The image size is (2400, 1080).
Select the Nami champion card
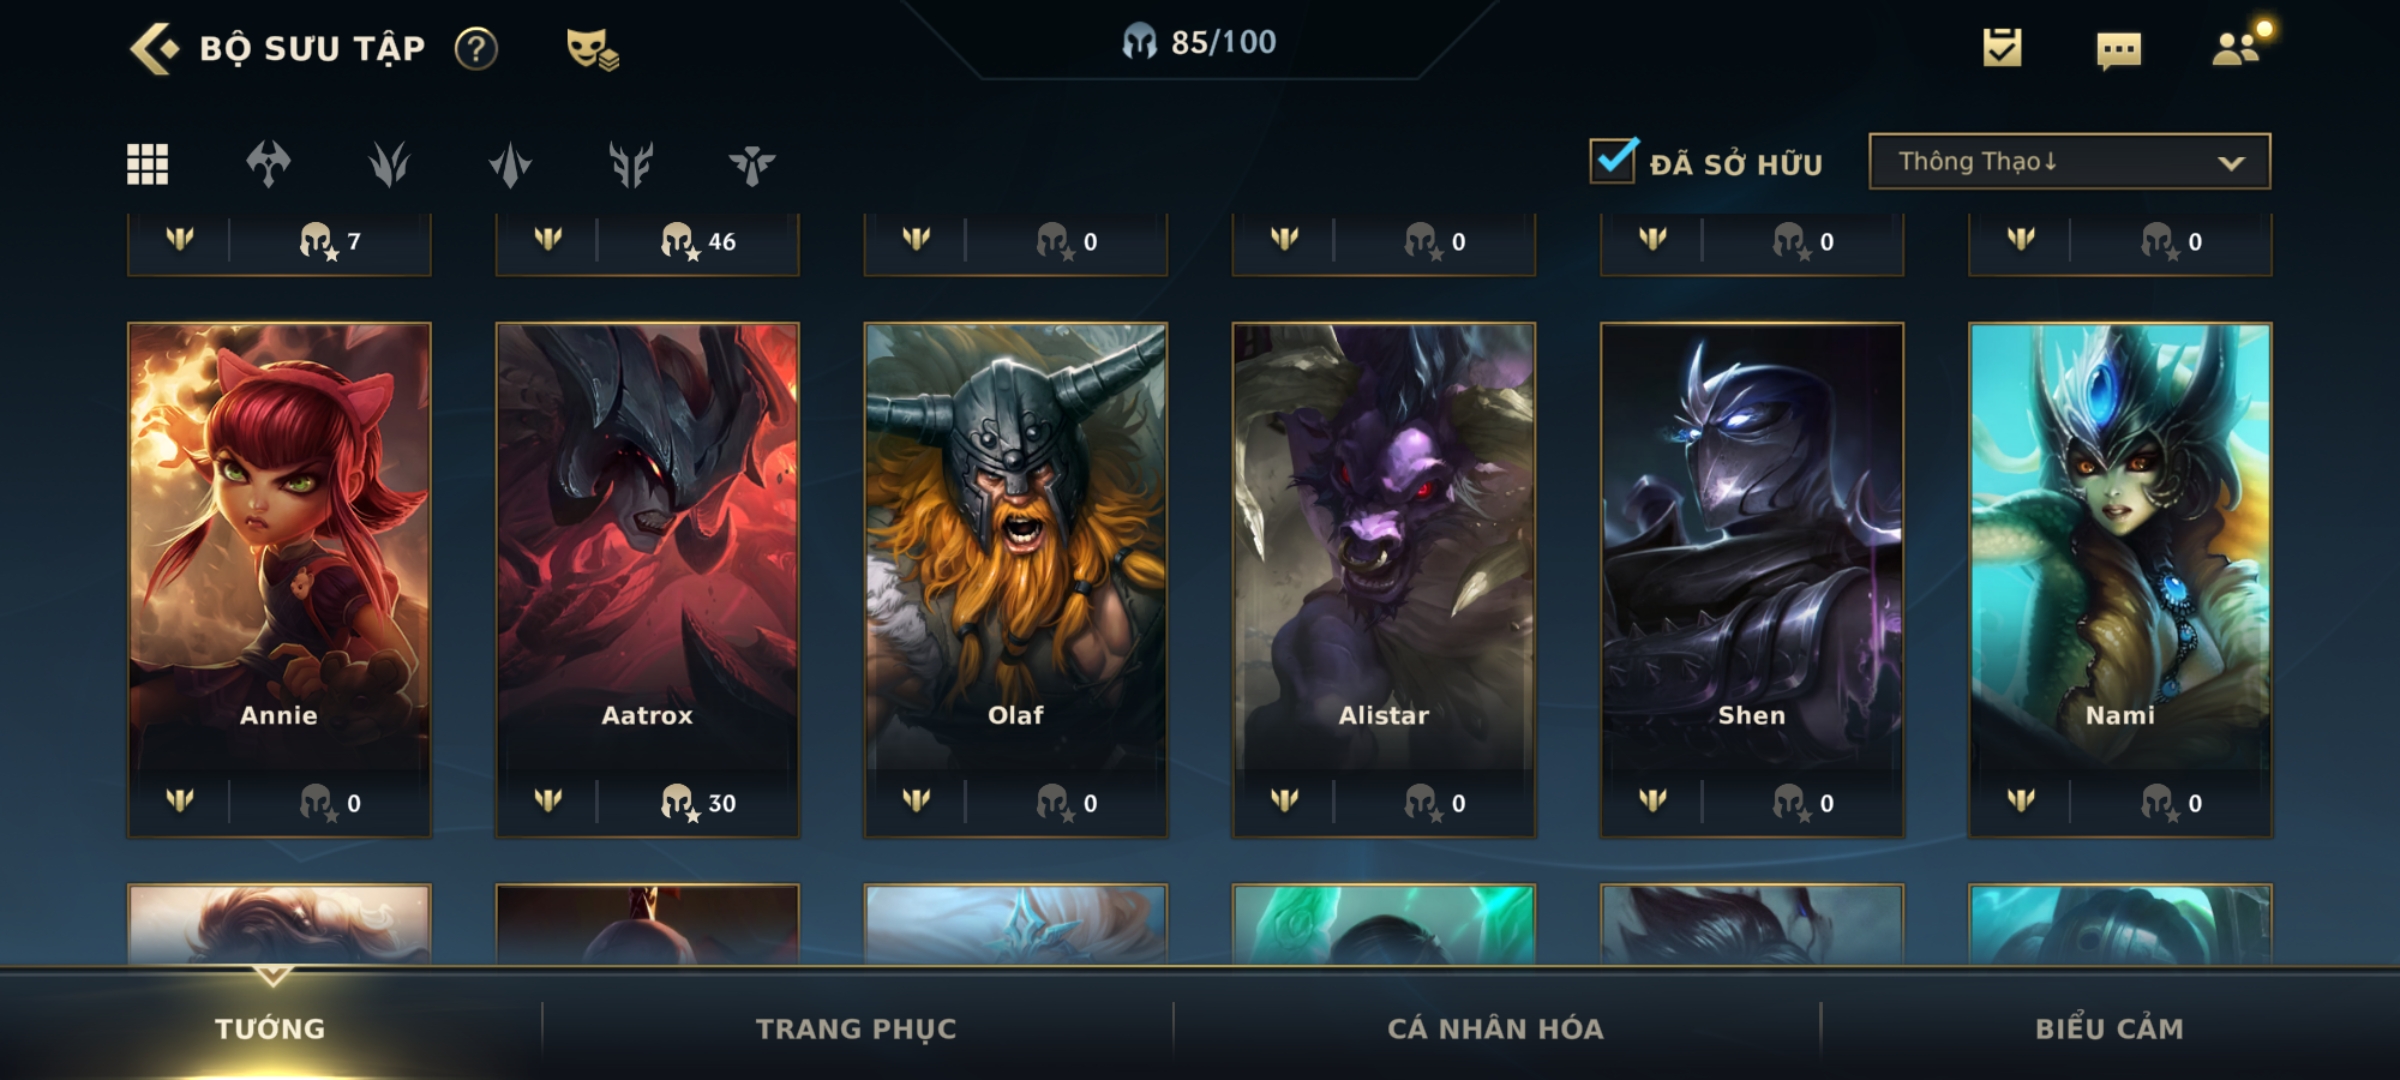tap(2120, 579)
